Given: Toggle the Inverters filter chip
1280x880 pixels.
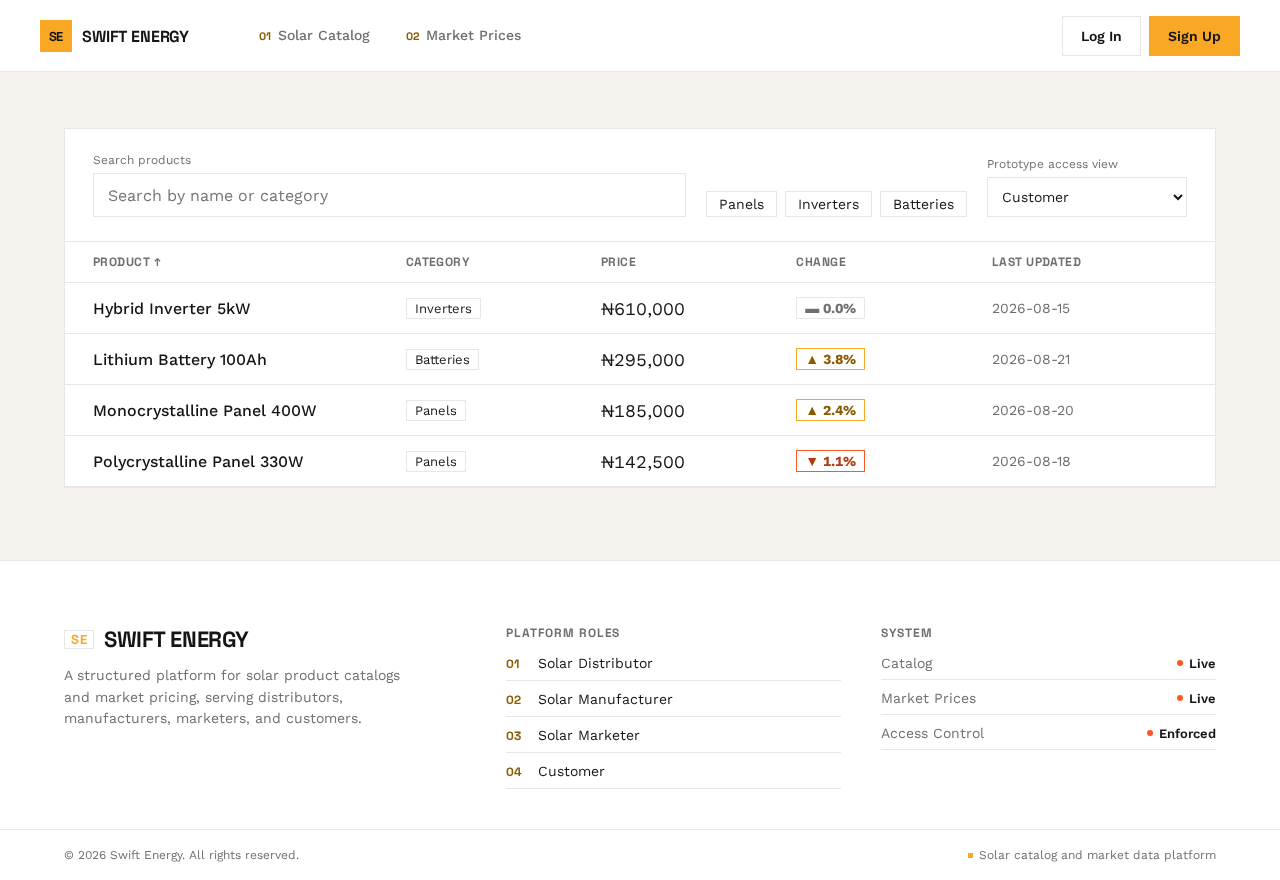Looking at the screenshot, I should [828, 204].
